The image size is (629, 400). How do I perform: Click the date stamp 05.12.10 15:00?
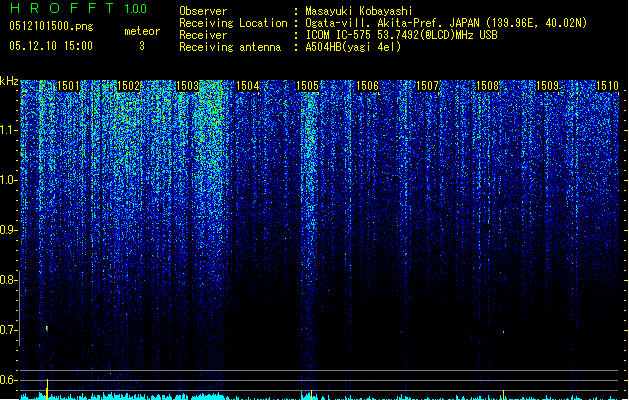point(51,46)
